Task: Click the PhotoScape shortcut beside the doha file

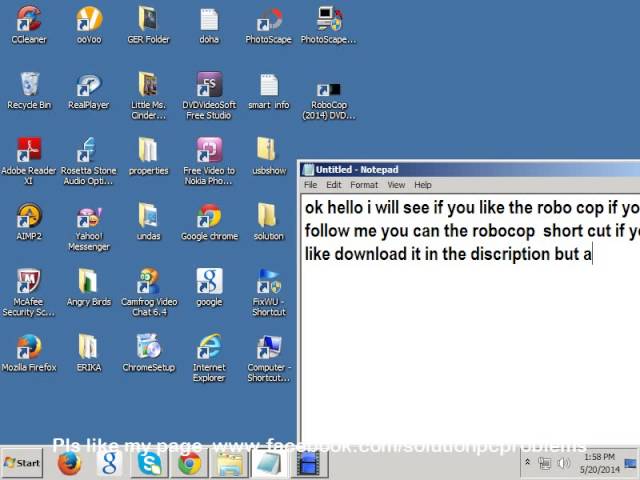Action: point(268,24)
